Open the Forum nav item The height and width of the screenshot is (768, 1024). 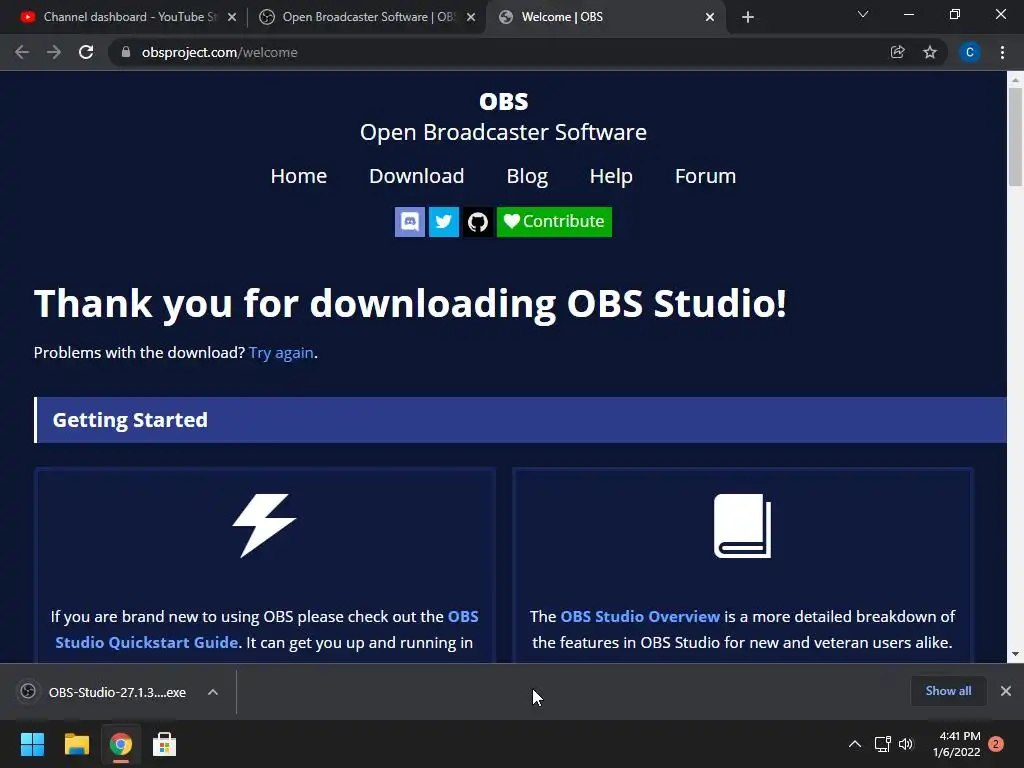[x=705, y=176]
